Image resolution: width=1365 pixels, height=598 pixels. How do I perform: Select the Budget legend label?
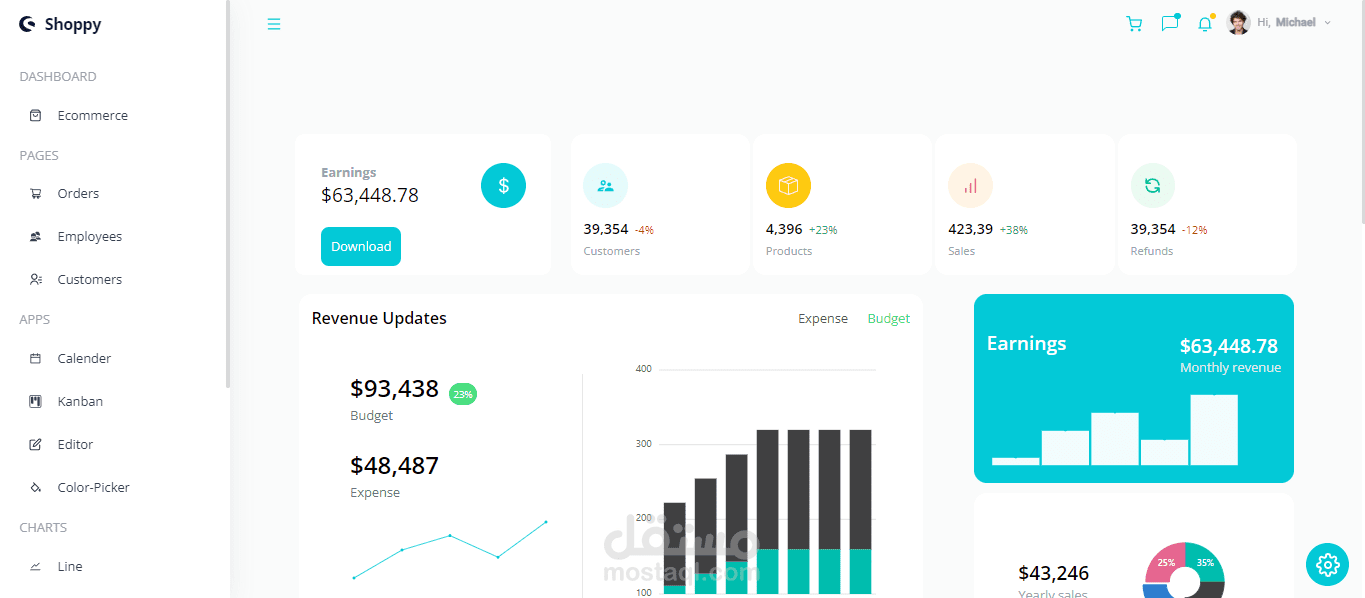[889, 319]
